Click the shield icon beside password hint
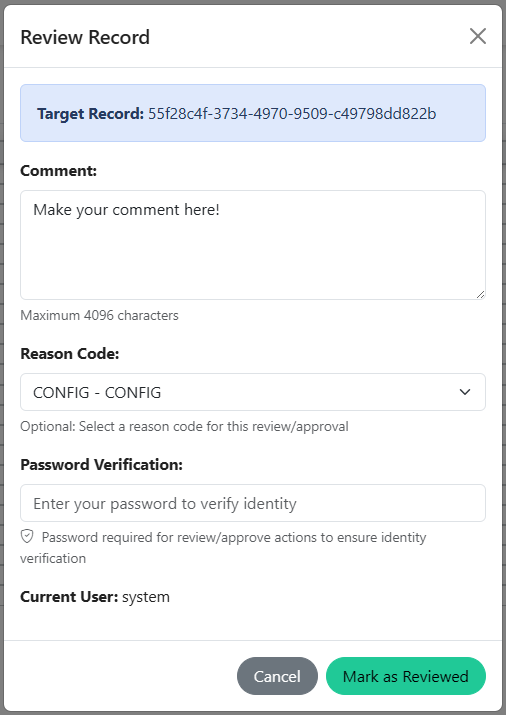Screen dimensions: 506x715 tap(27, 537)
